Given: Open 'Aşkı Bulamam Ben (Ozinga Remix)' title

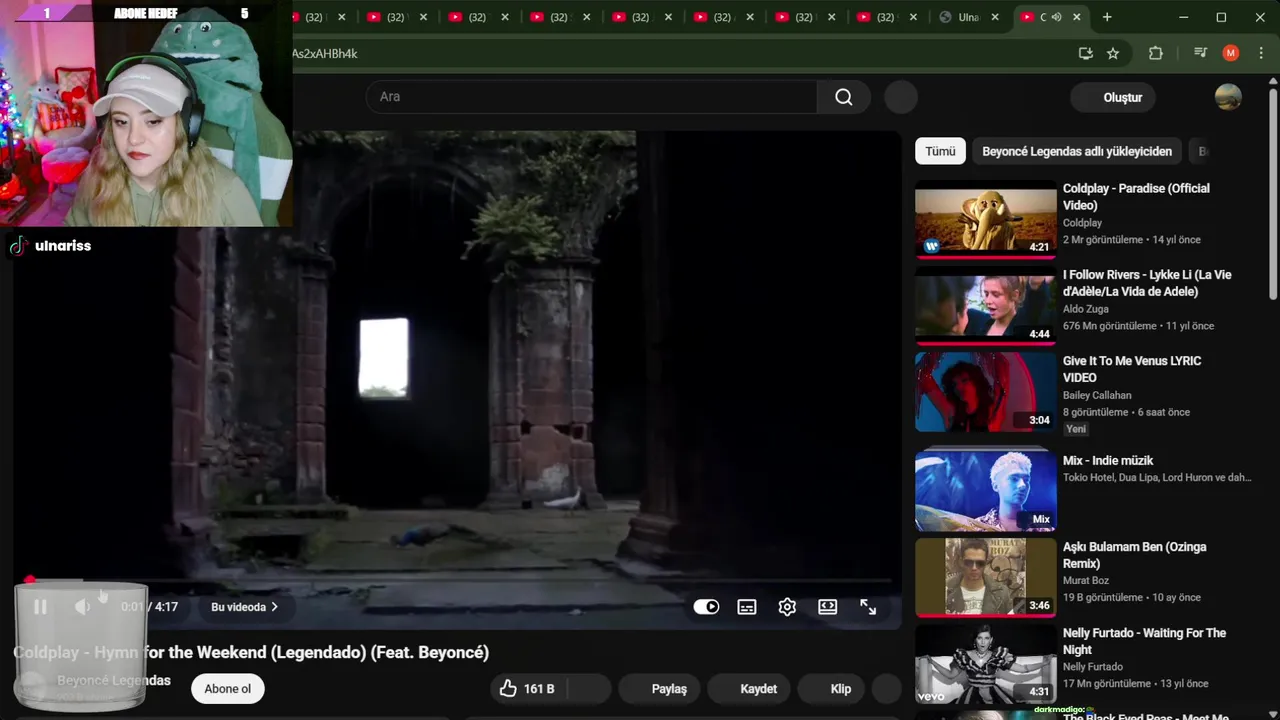Looking at the screenshot, I should pos(1134,555).
